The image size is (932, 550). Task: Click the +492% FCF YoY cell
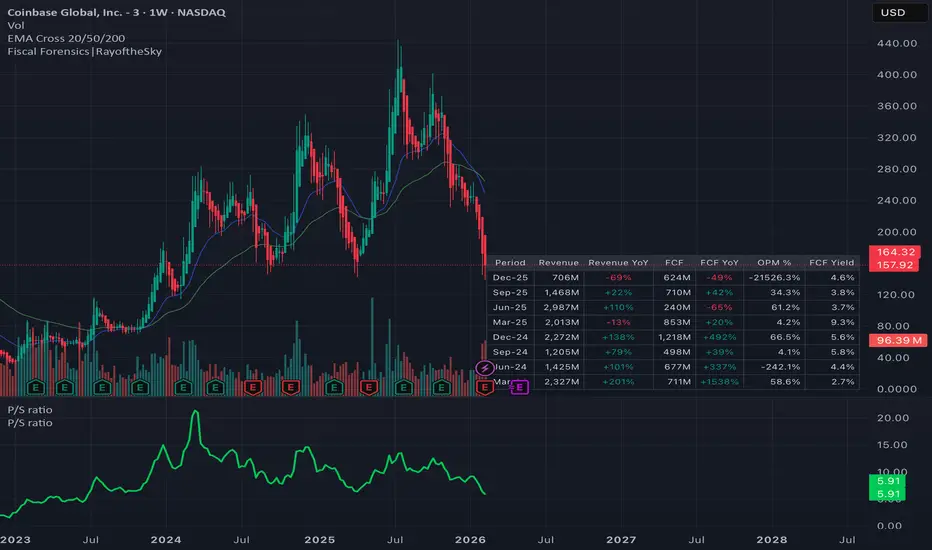click(719, 337)
